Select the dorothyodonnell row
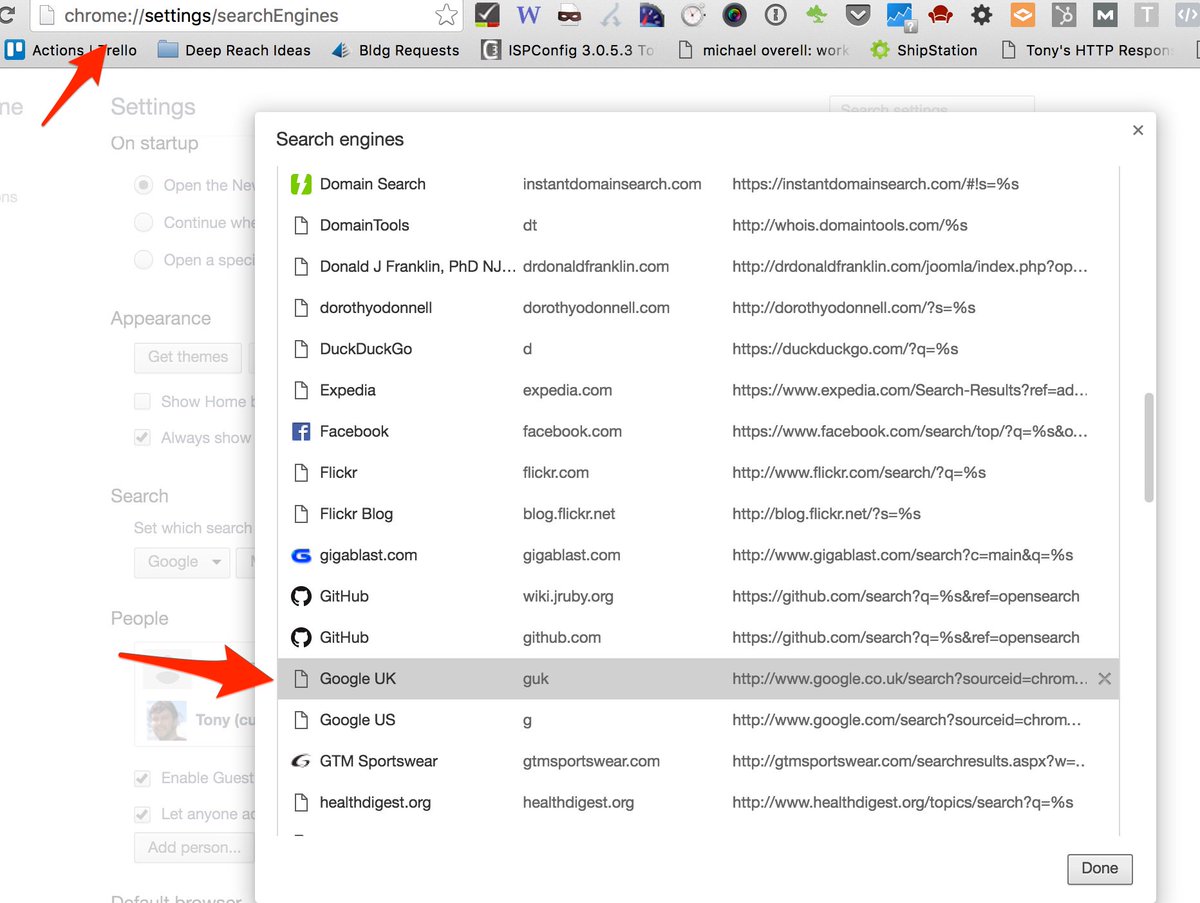1200x903 pixels. pos(698,308)
